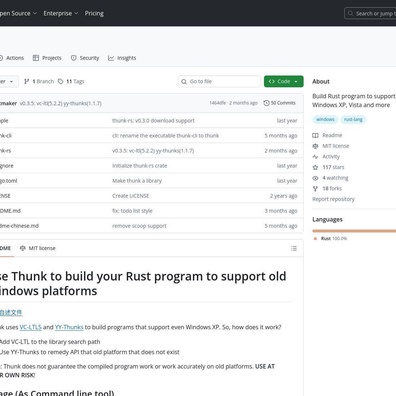Click the branch icon beside 1 Branch
Viewport: 396px width, 396px height.
tap(27, 81)
